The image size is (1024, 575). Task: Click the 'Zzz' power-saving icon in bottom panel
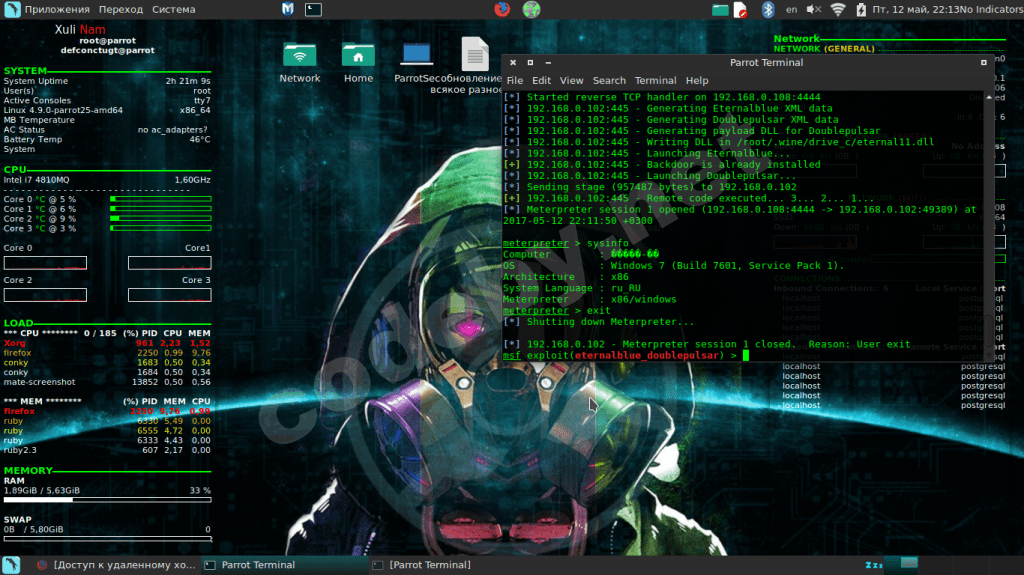click(874, 565)
